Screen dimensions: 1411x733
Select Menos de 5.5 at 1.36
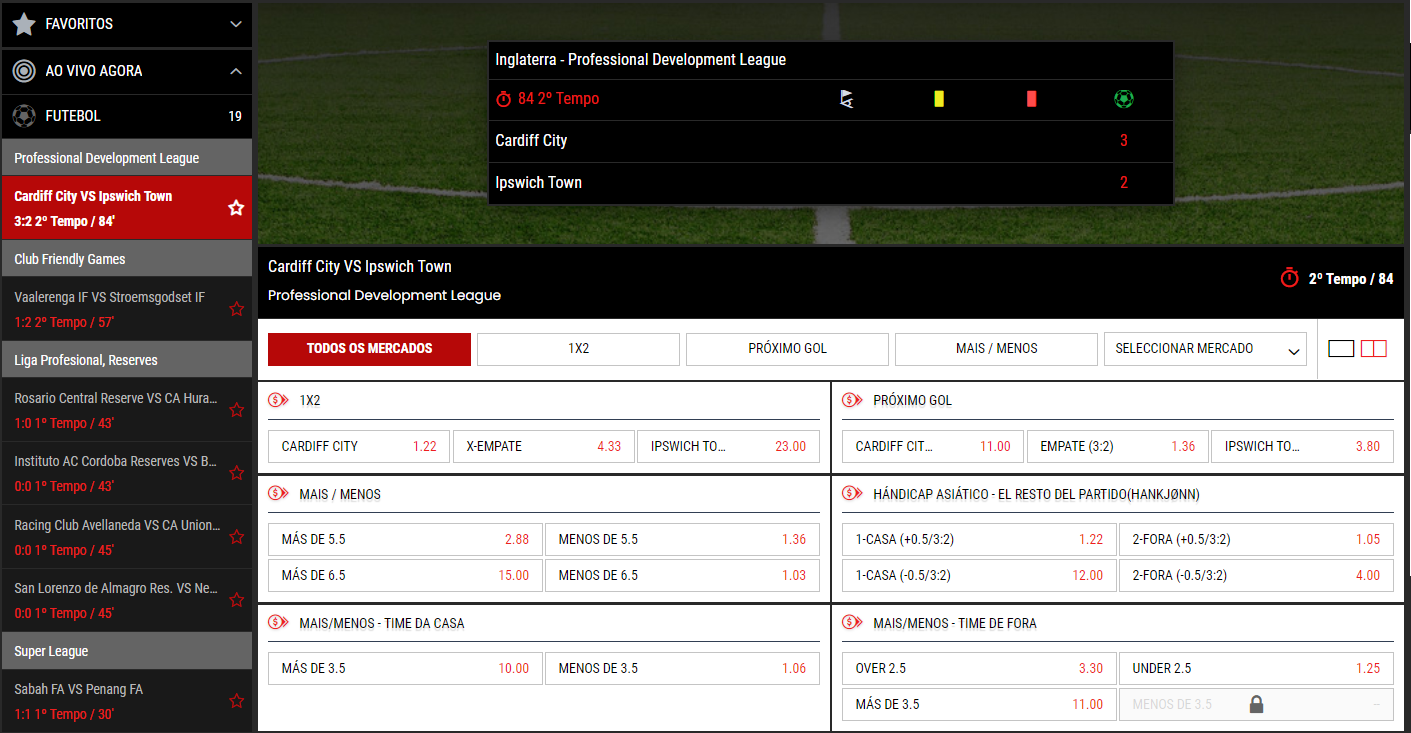pyautogui.click(x=682, y=539)
